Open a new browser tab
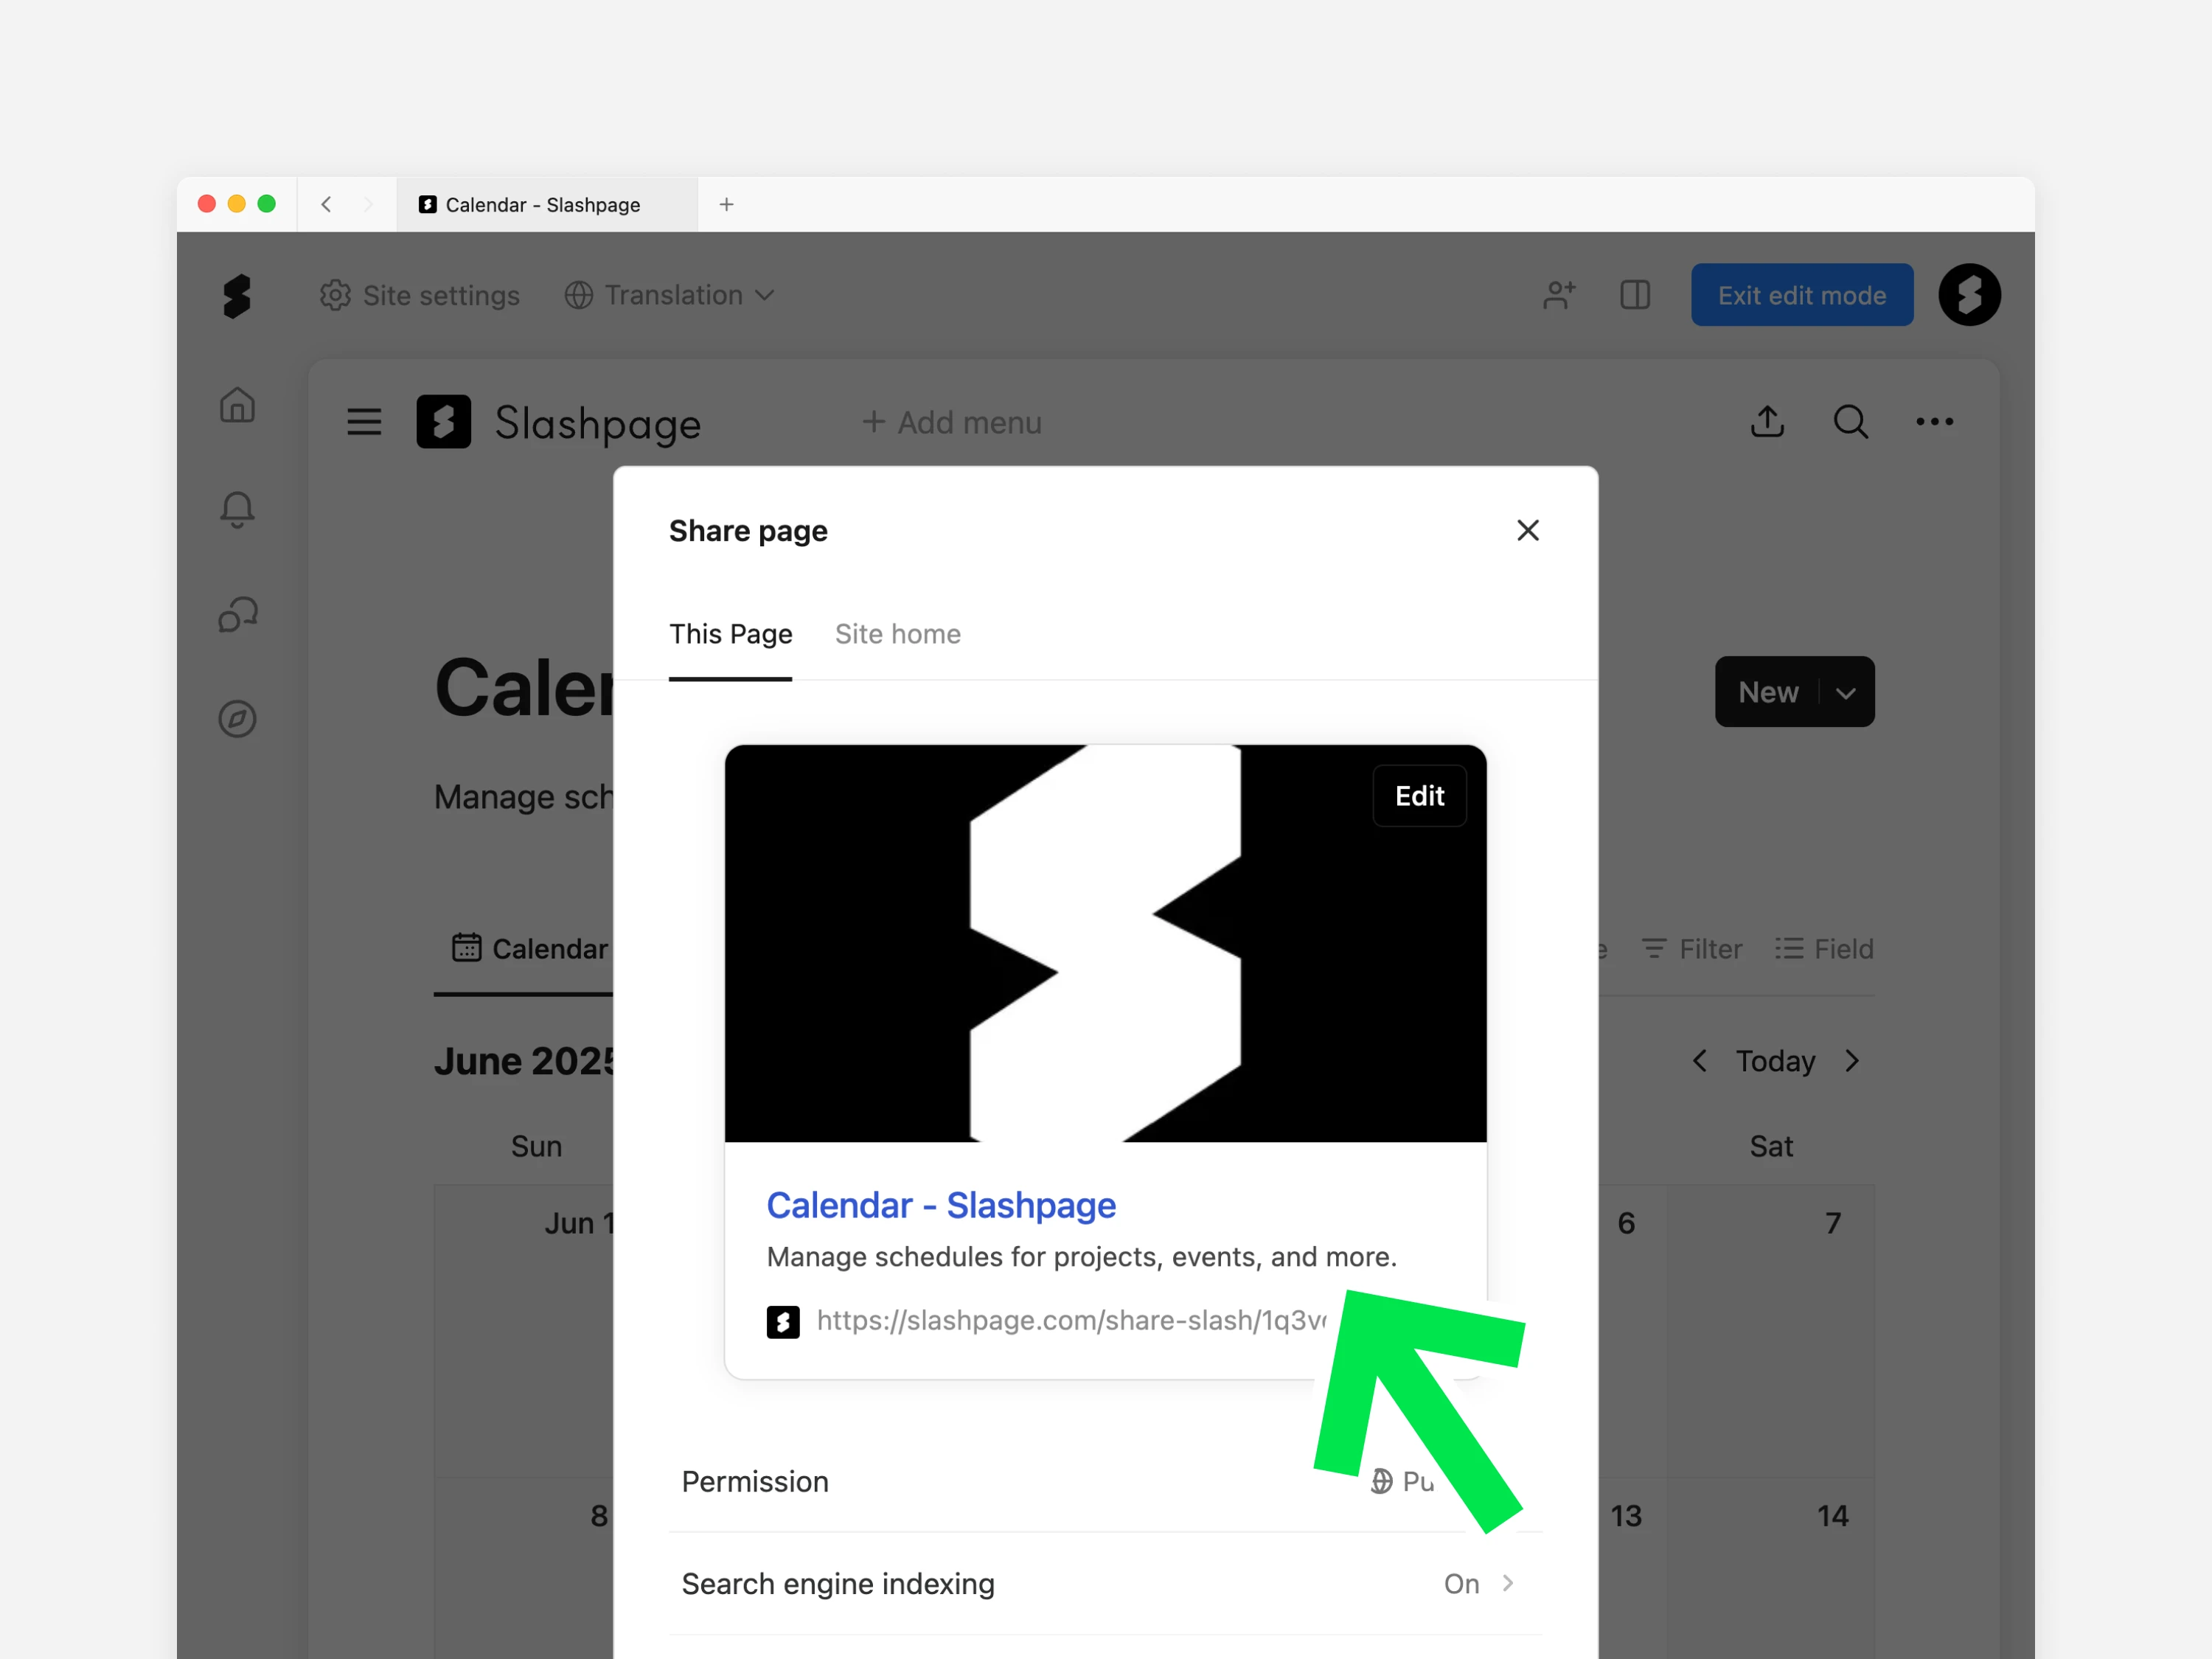This screenshot has width=2212, height=1659. 727,204
